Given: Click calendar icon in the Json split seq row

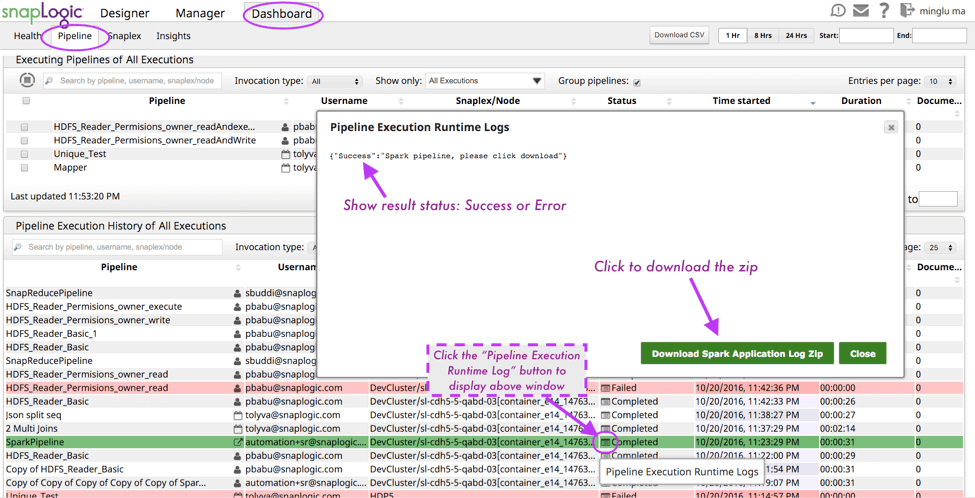Looking at the screenshot, I should pyautogui.click(x=237, y=415).
